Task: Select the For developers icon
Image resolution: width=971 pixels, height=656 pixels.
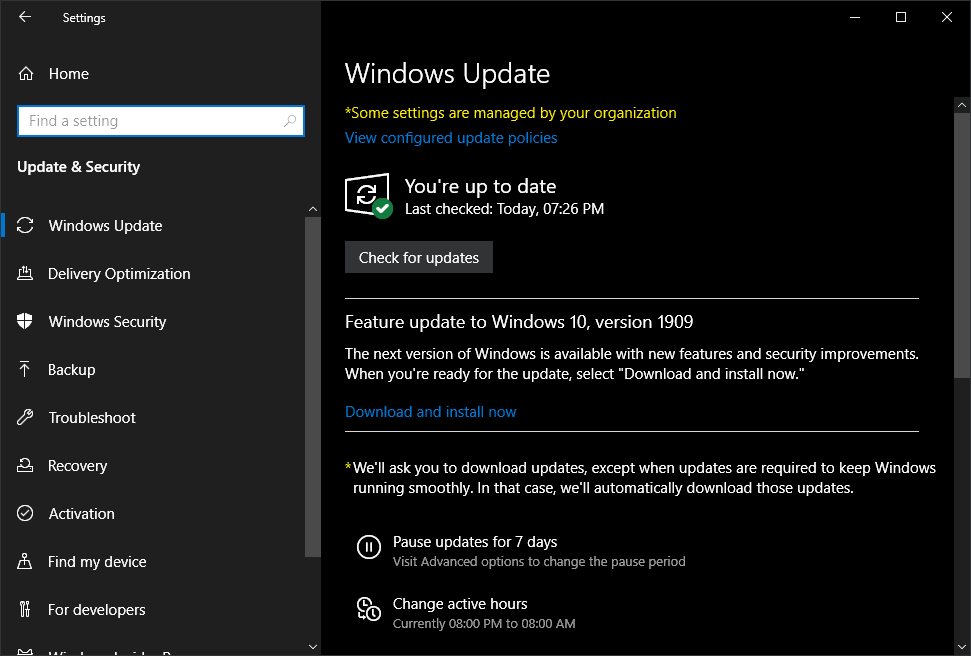Action: click(x=27, y=609)
